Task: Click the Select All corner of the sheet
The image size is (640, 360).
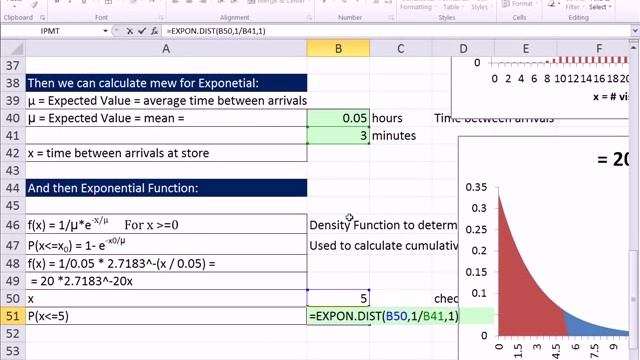Action: (x=13, y=49)
